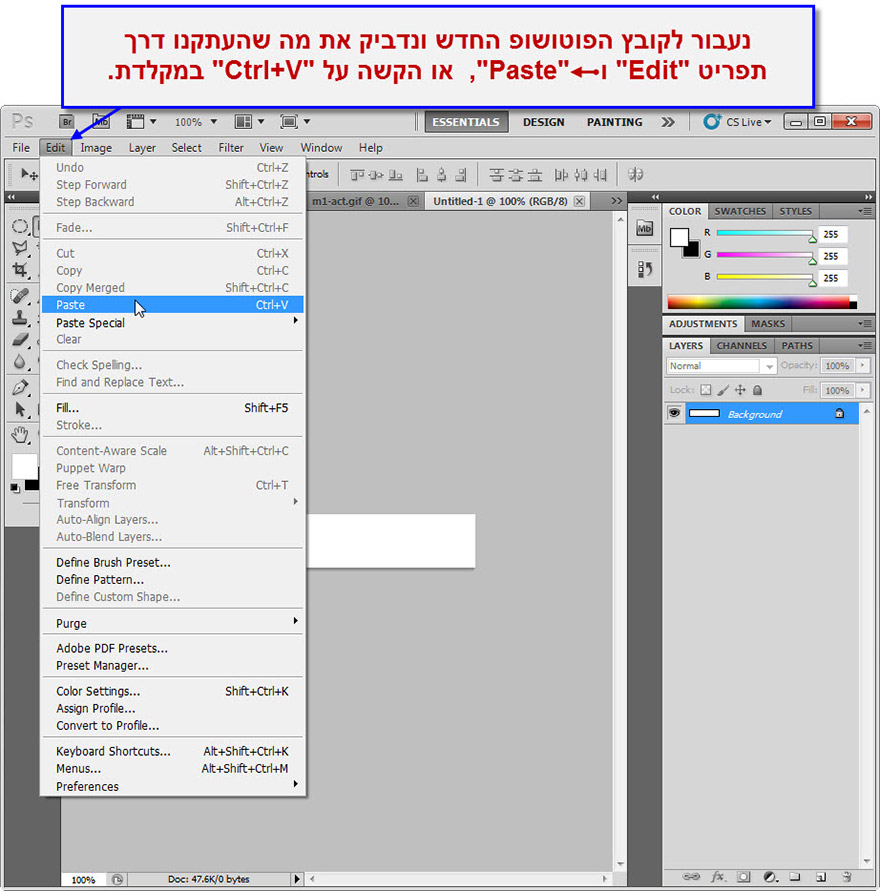Open the CS Live menu

[737, 122]
